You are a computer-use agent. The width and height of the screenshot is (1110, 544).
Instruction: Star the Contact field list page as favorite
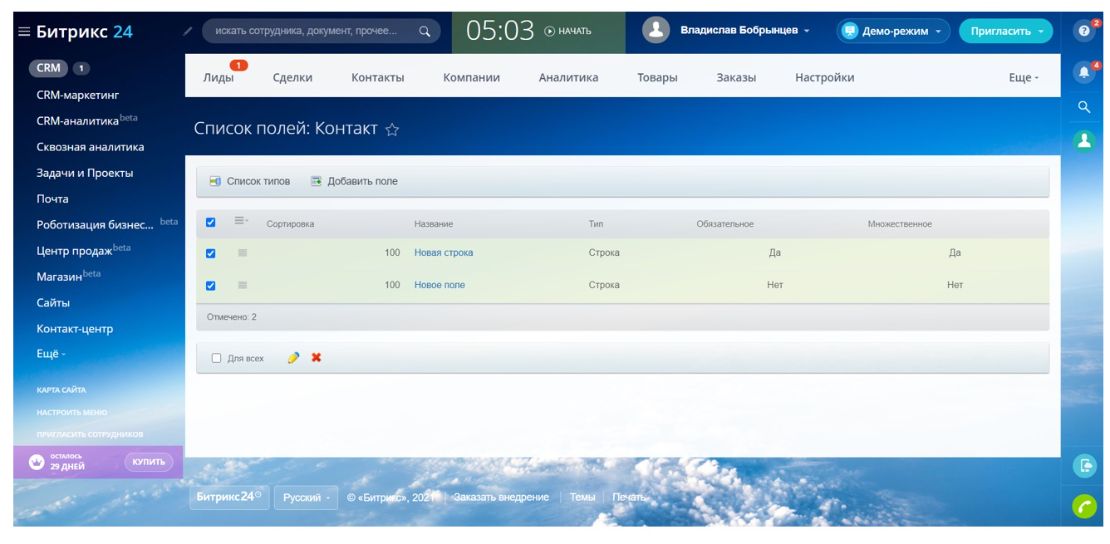coord(392,130)
